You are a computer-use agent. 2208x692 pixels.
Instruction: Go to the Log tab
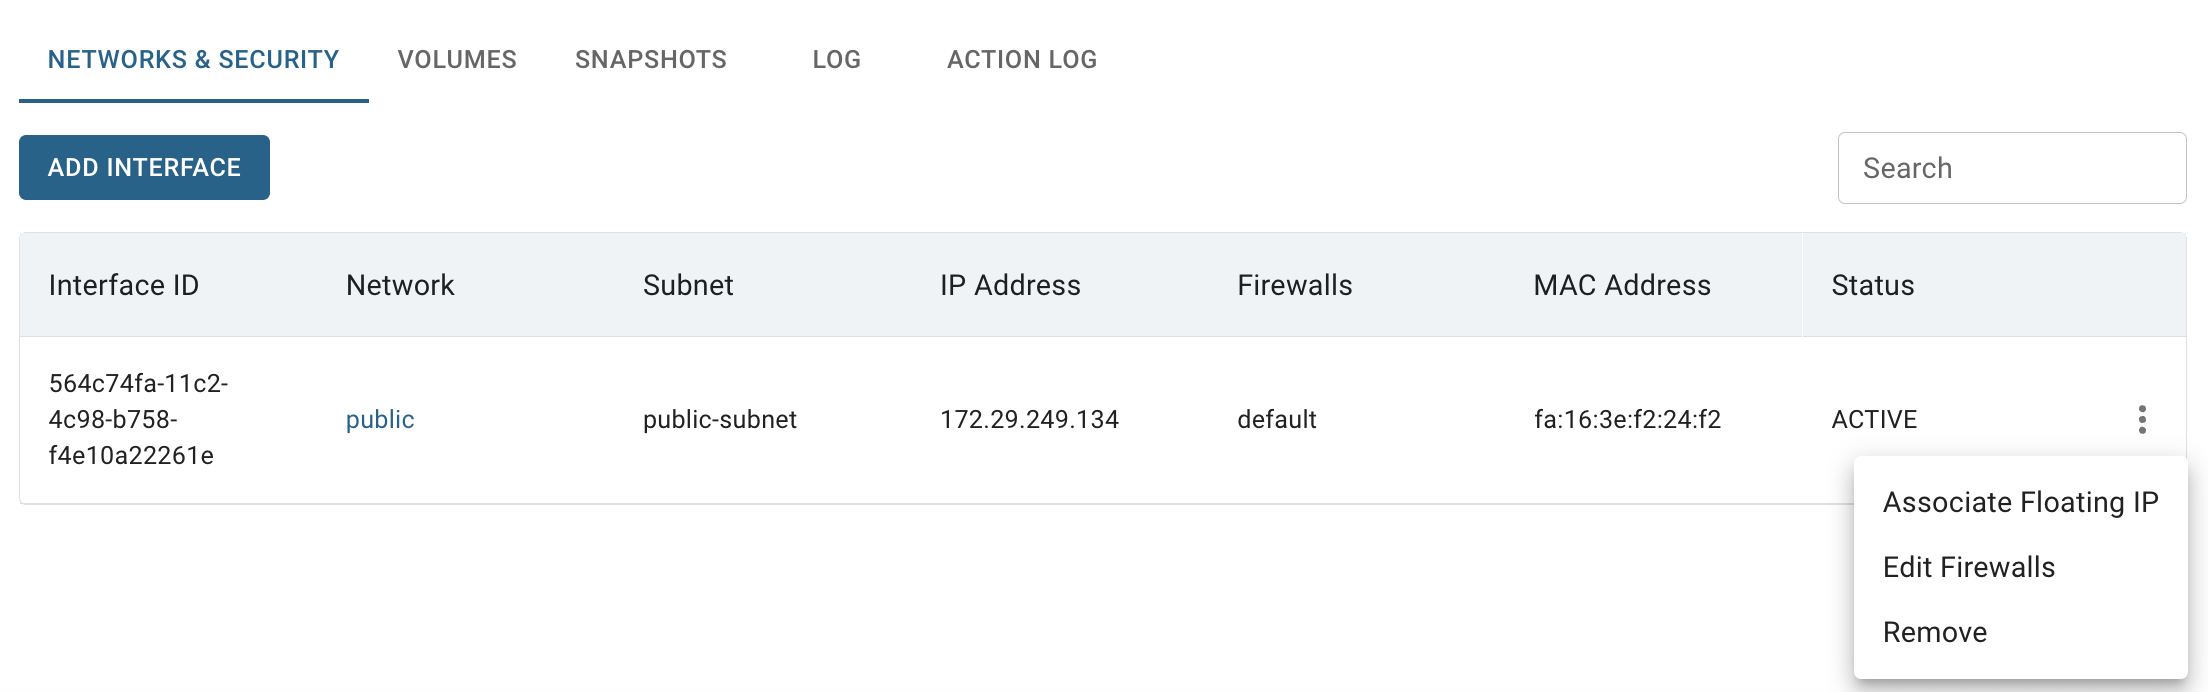click(836, 60)
